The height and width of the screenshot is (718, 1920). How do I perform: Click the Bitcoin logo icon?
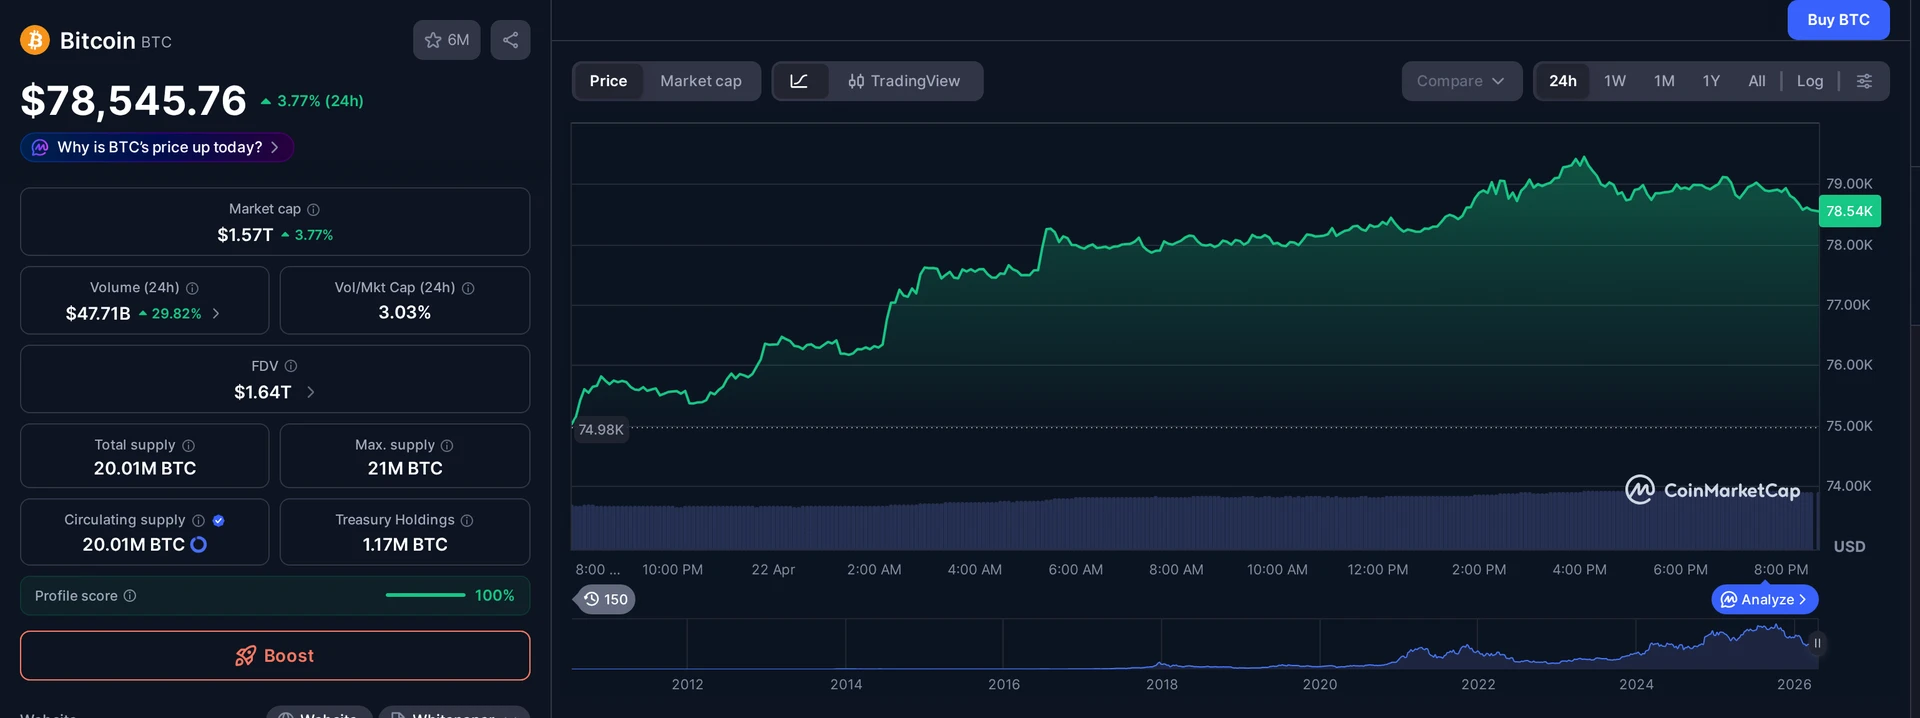click(35, 40)
